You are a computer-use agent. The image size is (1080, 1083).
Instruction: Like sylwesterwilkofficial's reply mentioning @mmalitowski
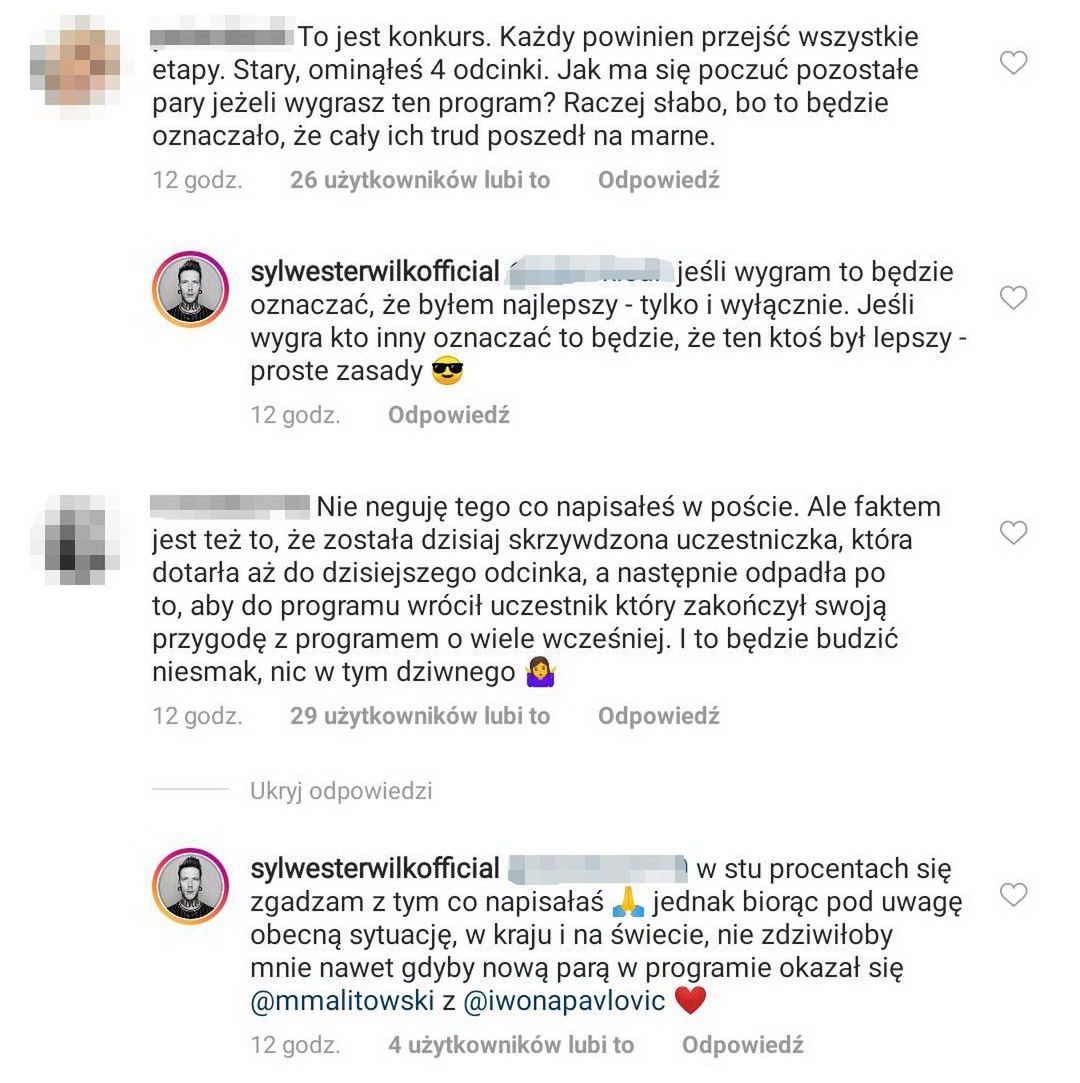click(1013, 894)
